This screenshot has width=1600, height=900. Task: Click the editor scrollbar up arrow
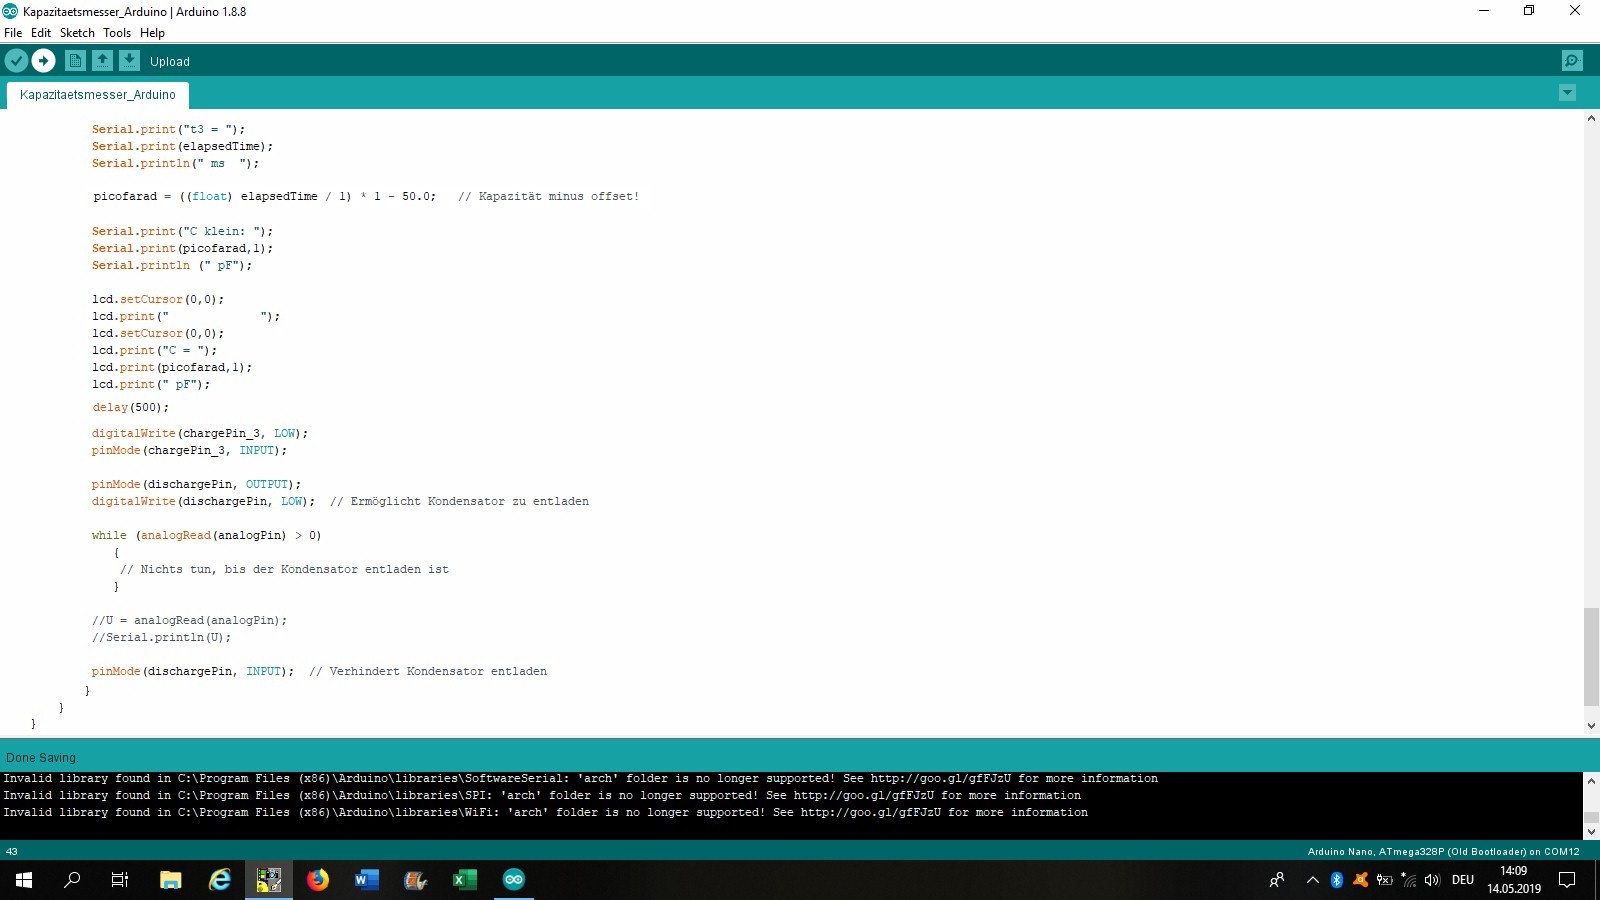coord(1591,118)
